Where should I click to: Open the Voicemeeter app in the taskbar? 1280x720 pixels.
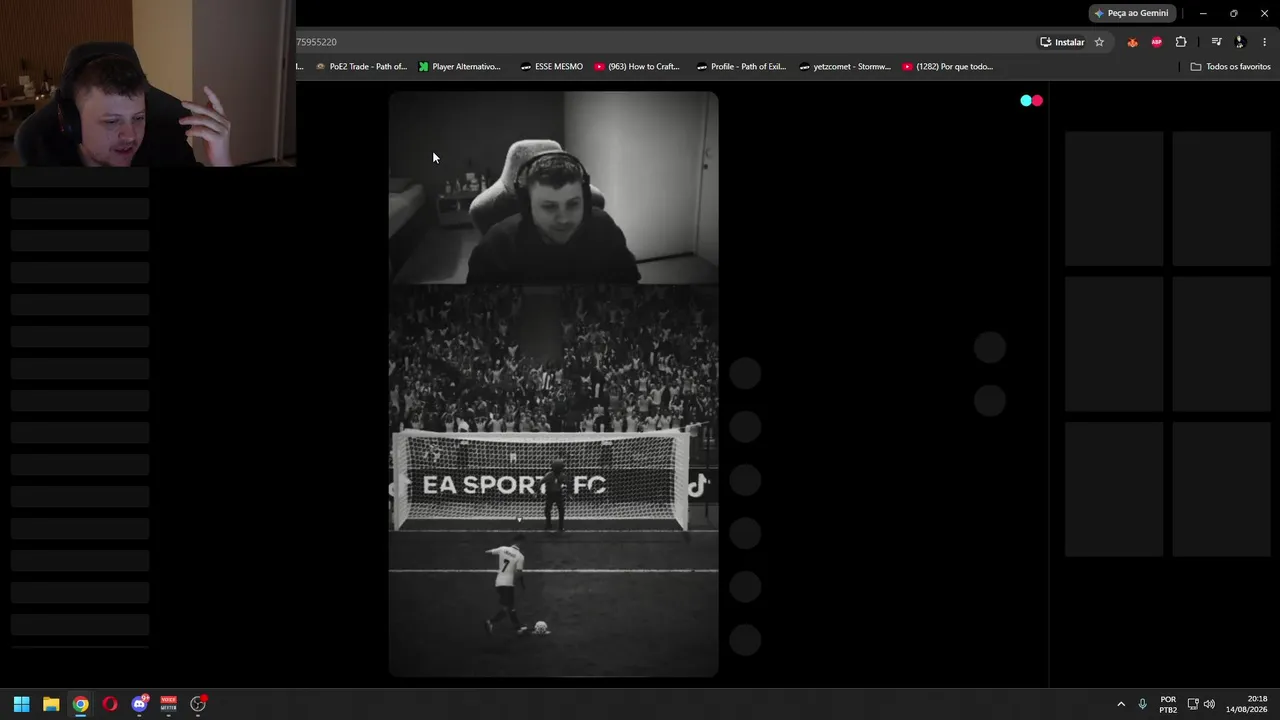click(x=168, y=704)
